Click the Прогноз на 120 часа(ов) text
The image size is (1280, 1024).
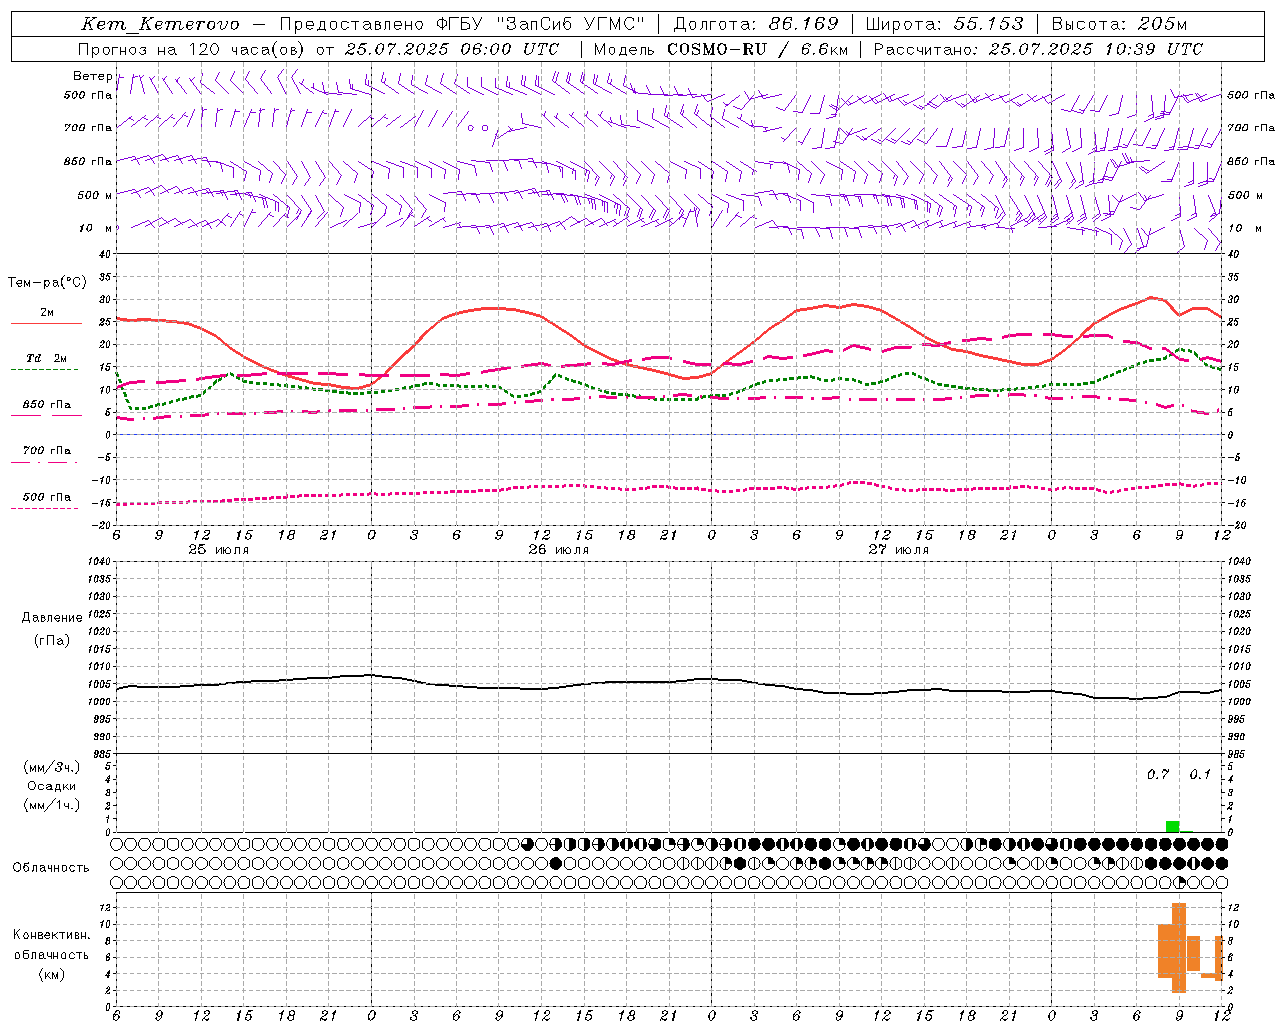click(x=192, y=49)
